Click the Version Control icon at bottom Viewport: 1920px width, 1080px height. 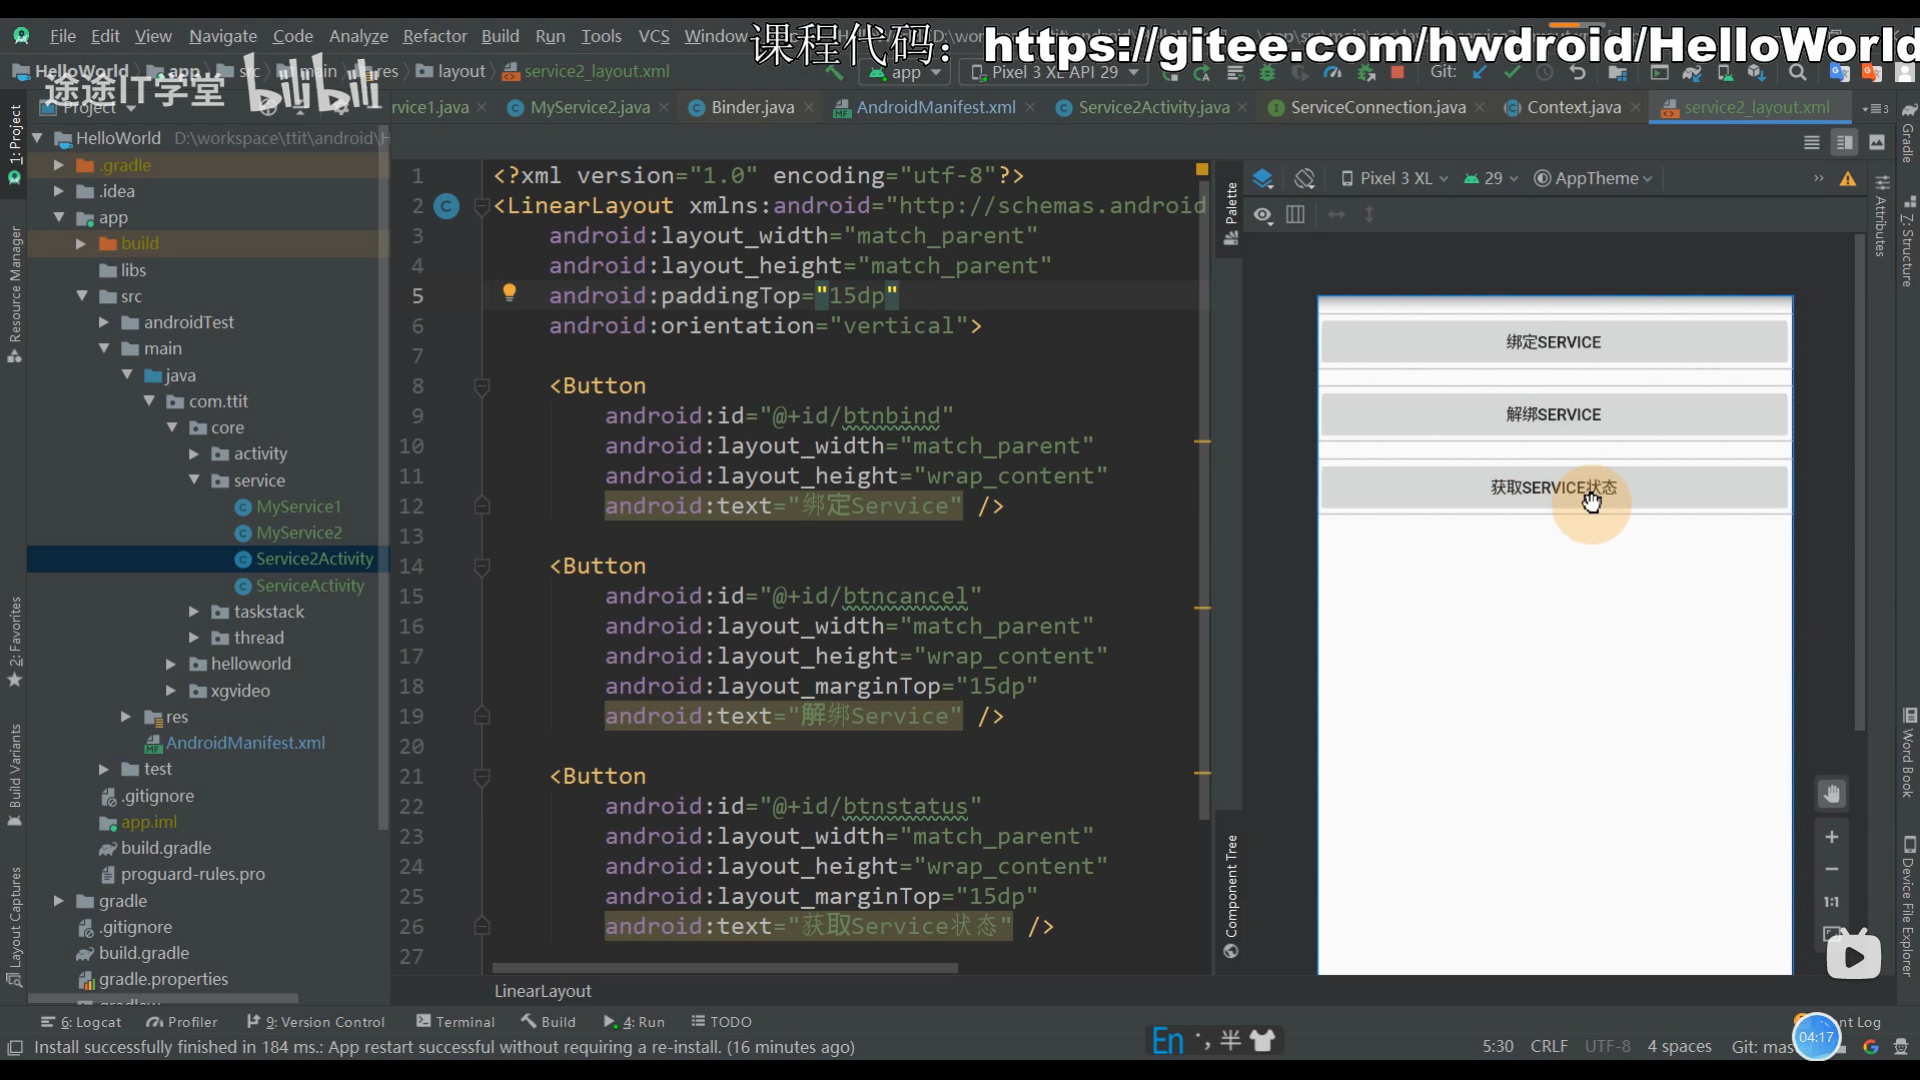(x=258, y=1021)
